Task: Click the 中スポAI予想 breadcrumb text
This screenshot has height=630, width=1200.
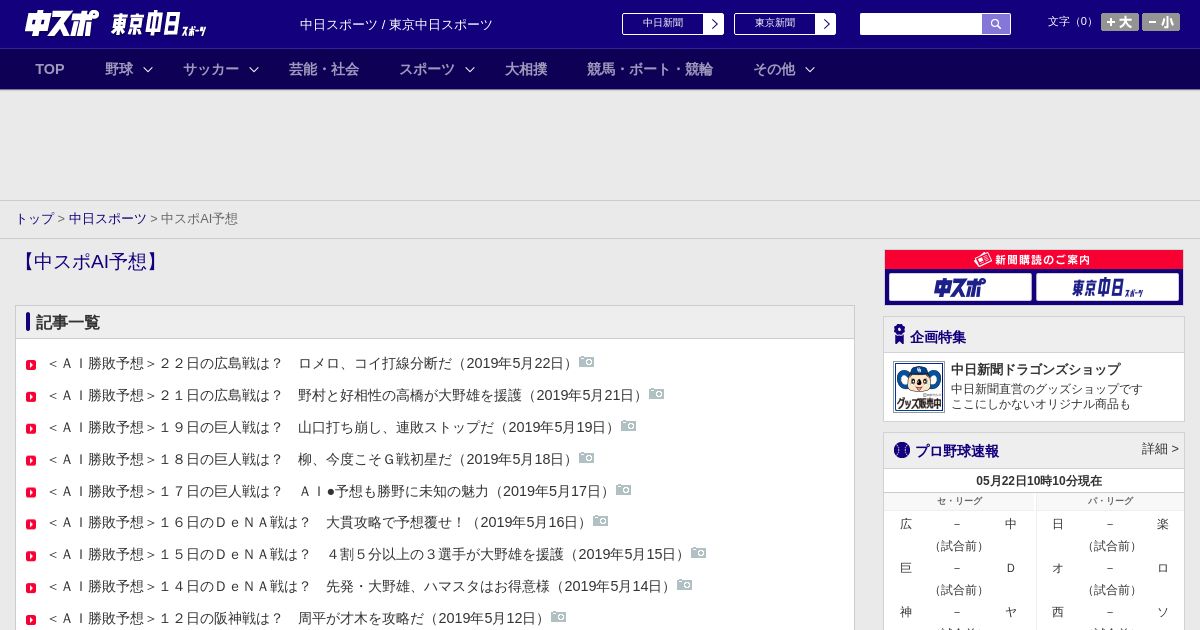Action: (x=199, y=219)
